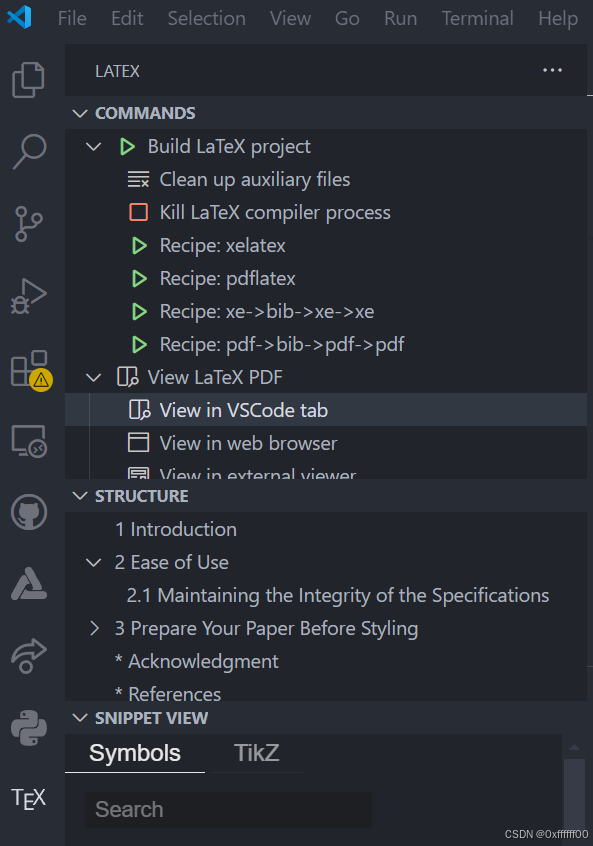Open the LATEX panel more actions ellipsis
Viewport: 593px width, 846px height.
click(552, 70)
